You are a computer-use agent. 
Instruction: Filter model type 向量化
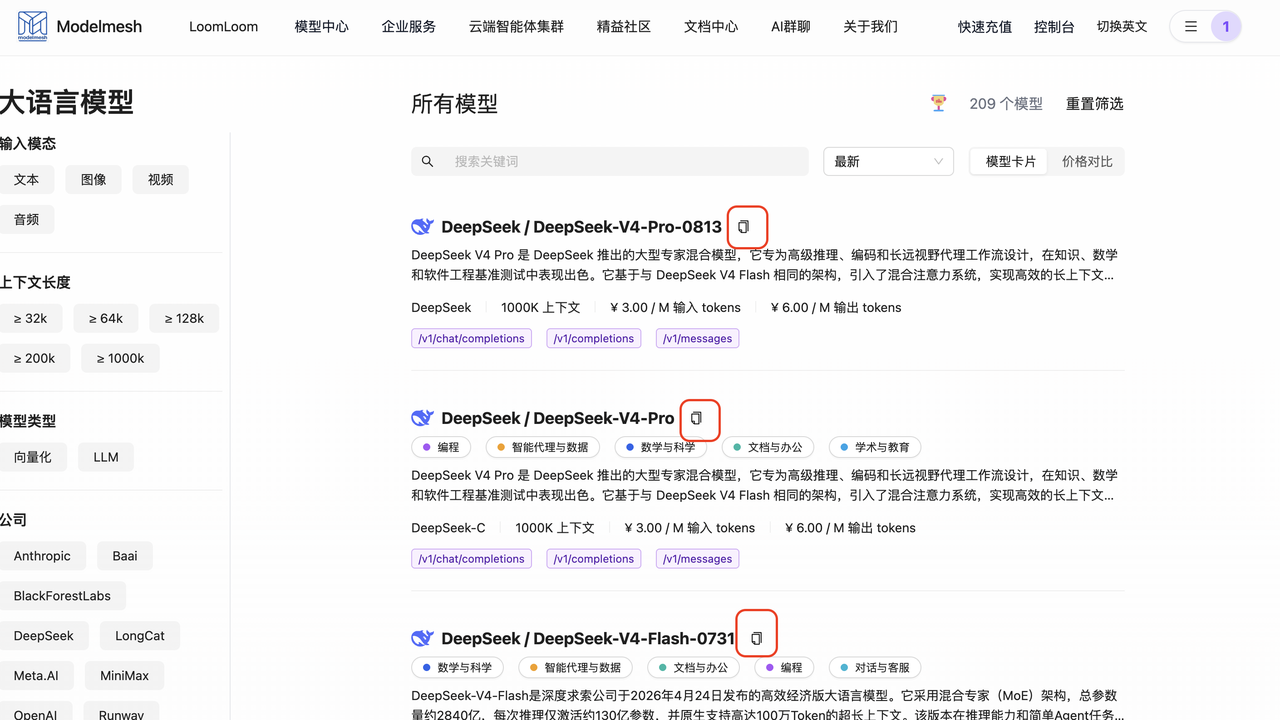(33, 458)
